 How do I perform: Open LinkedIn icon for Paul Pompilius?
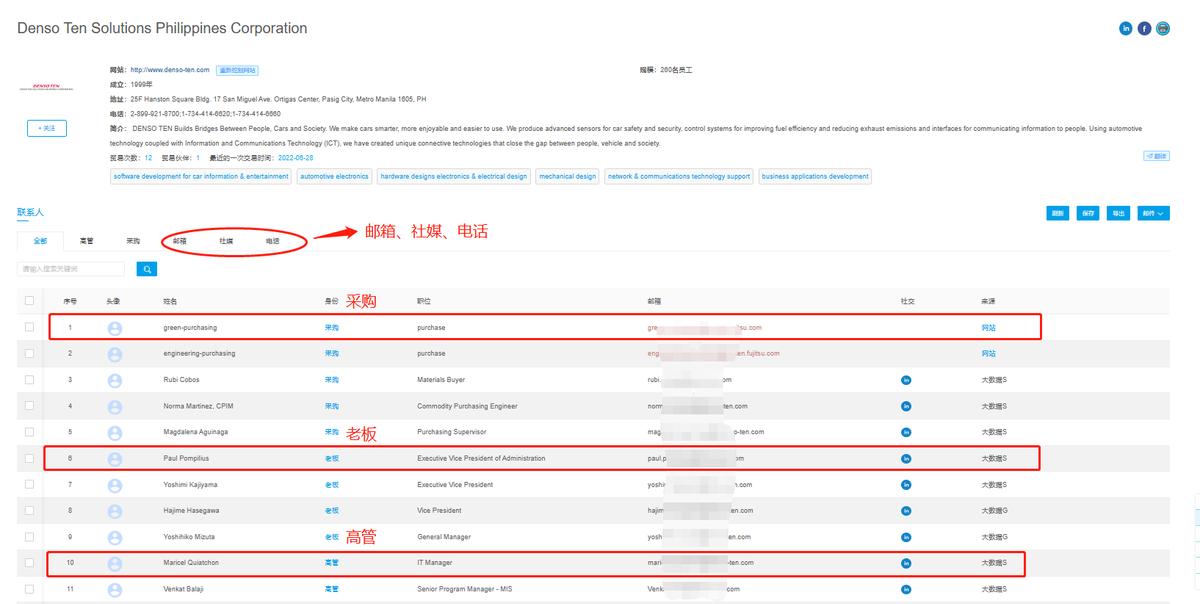pyautogui.click(x=906, y=458)
